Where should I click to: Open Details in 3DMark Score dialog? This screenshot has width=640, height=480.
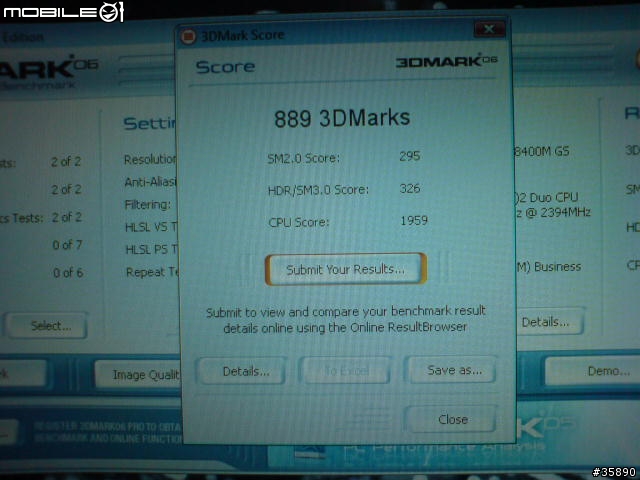[x=241, y=371]
